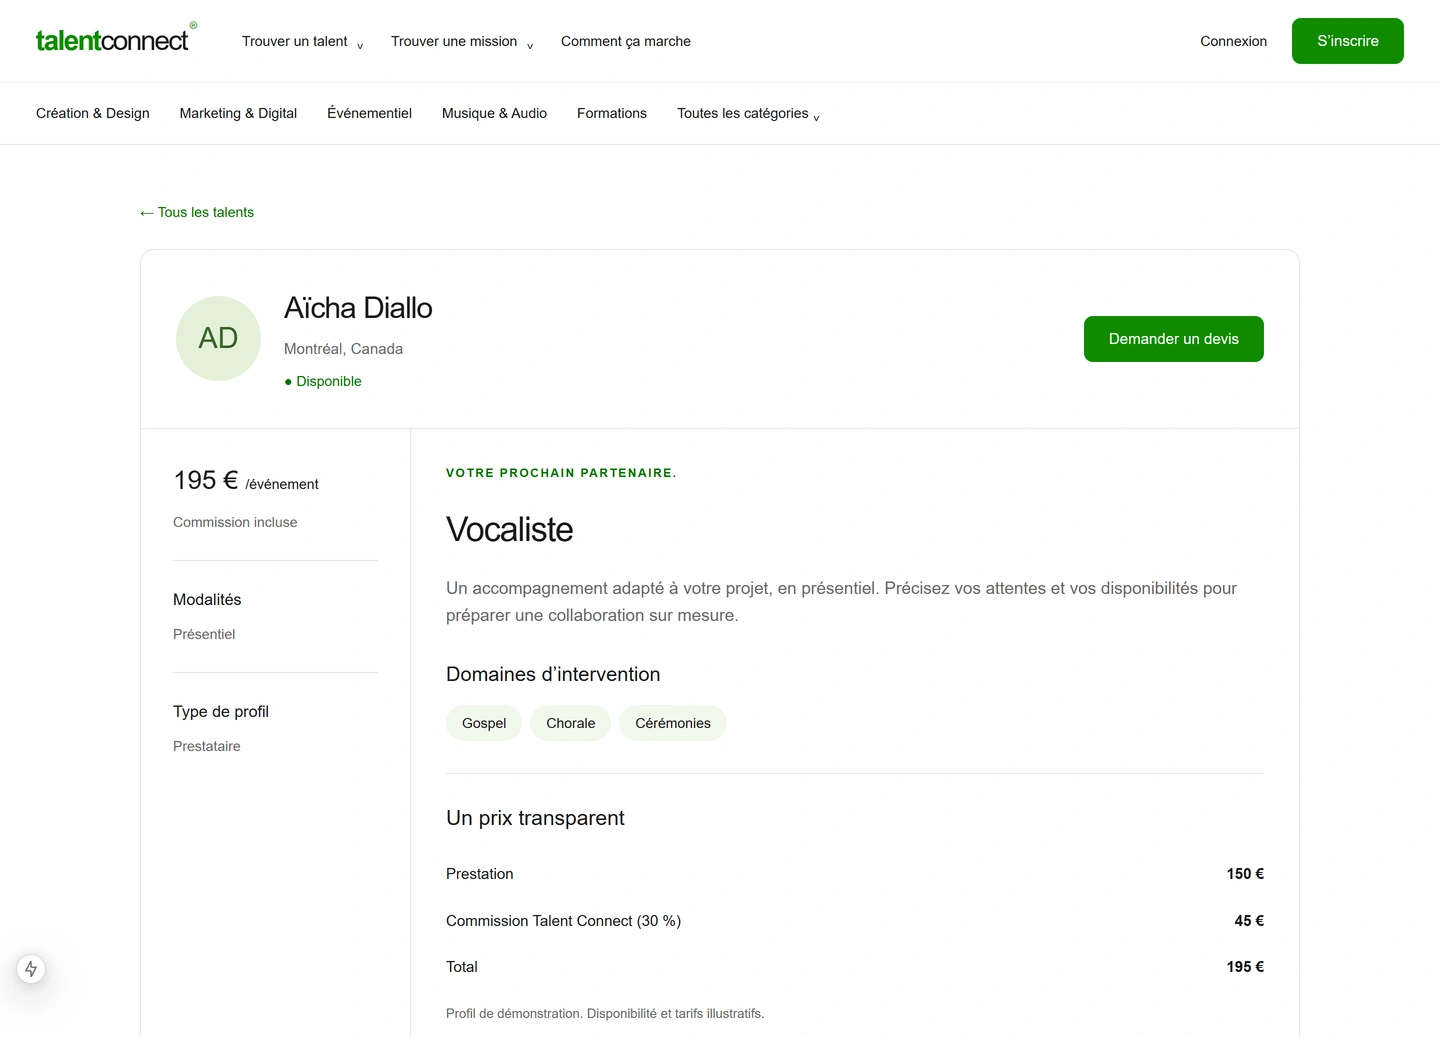Click the Un prix transparent heading
The height and width of the screenshot is (1037, 1440).
click(535, 818)
